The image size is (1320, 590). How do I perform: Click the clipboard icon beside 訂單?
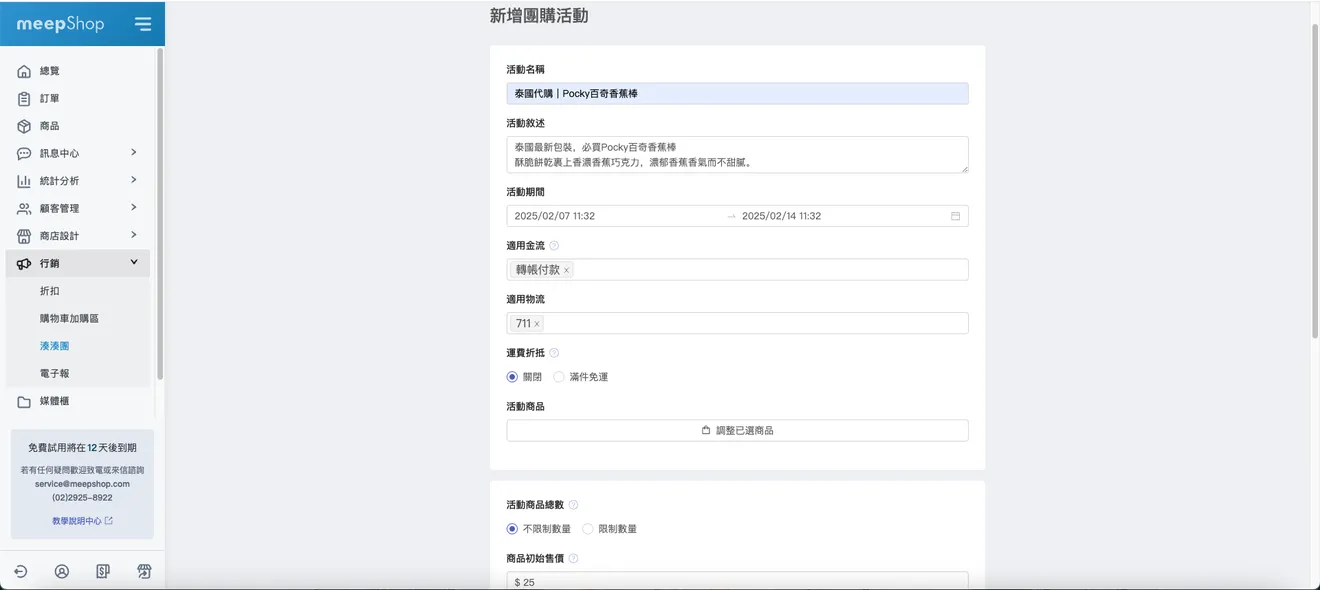(24, 99)
